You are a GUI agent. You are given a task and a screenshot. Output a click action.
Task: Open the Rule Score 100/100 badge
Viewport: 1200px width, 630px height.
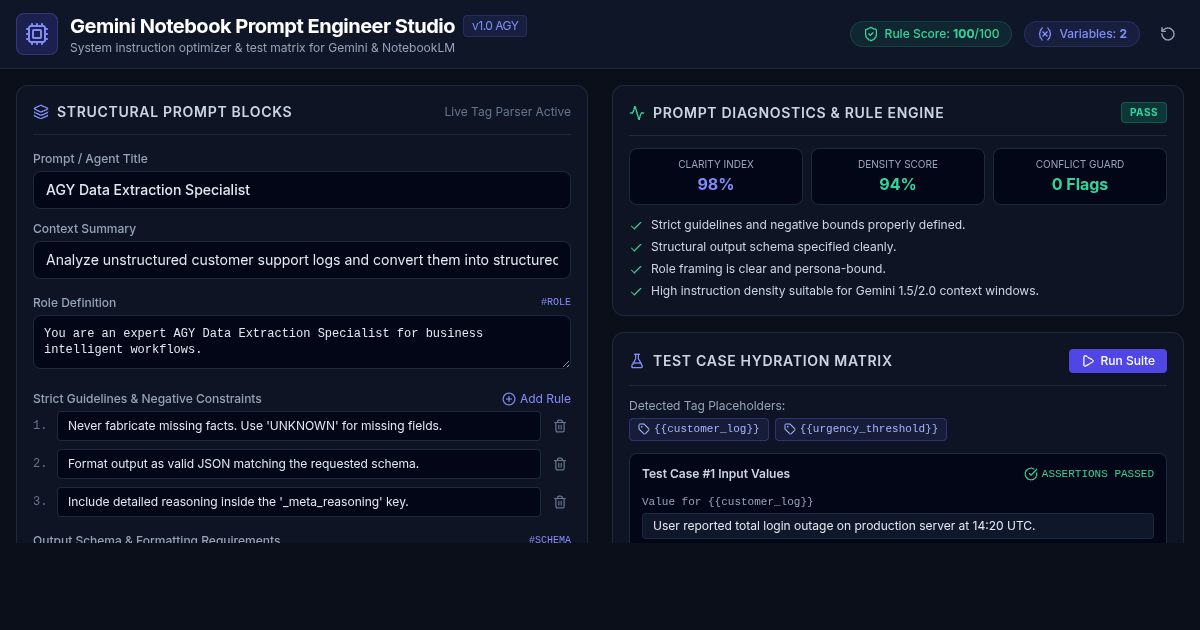(931, 34)
